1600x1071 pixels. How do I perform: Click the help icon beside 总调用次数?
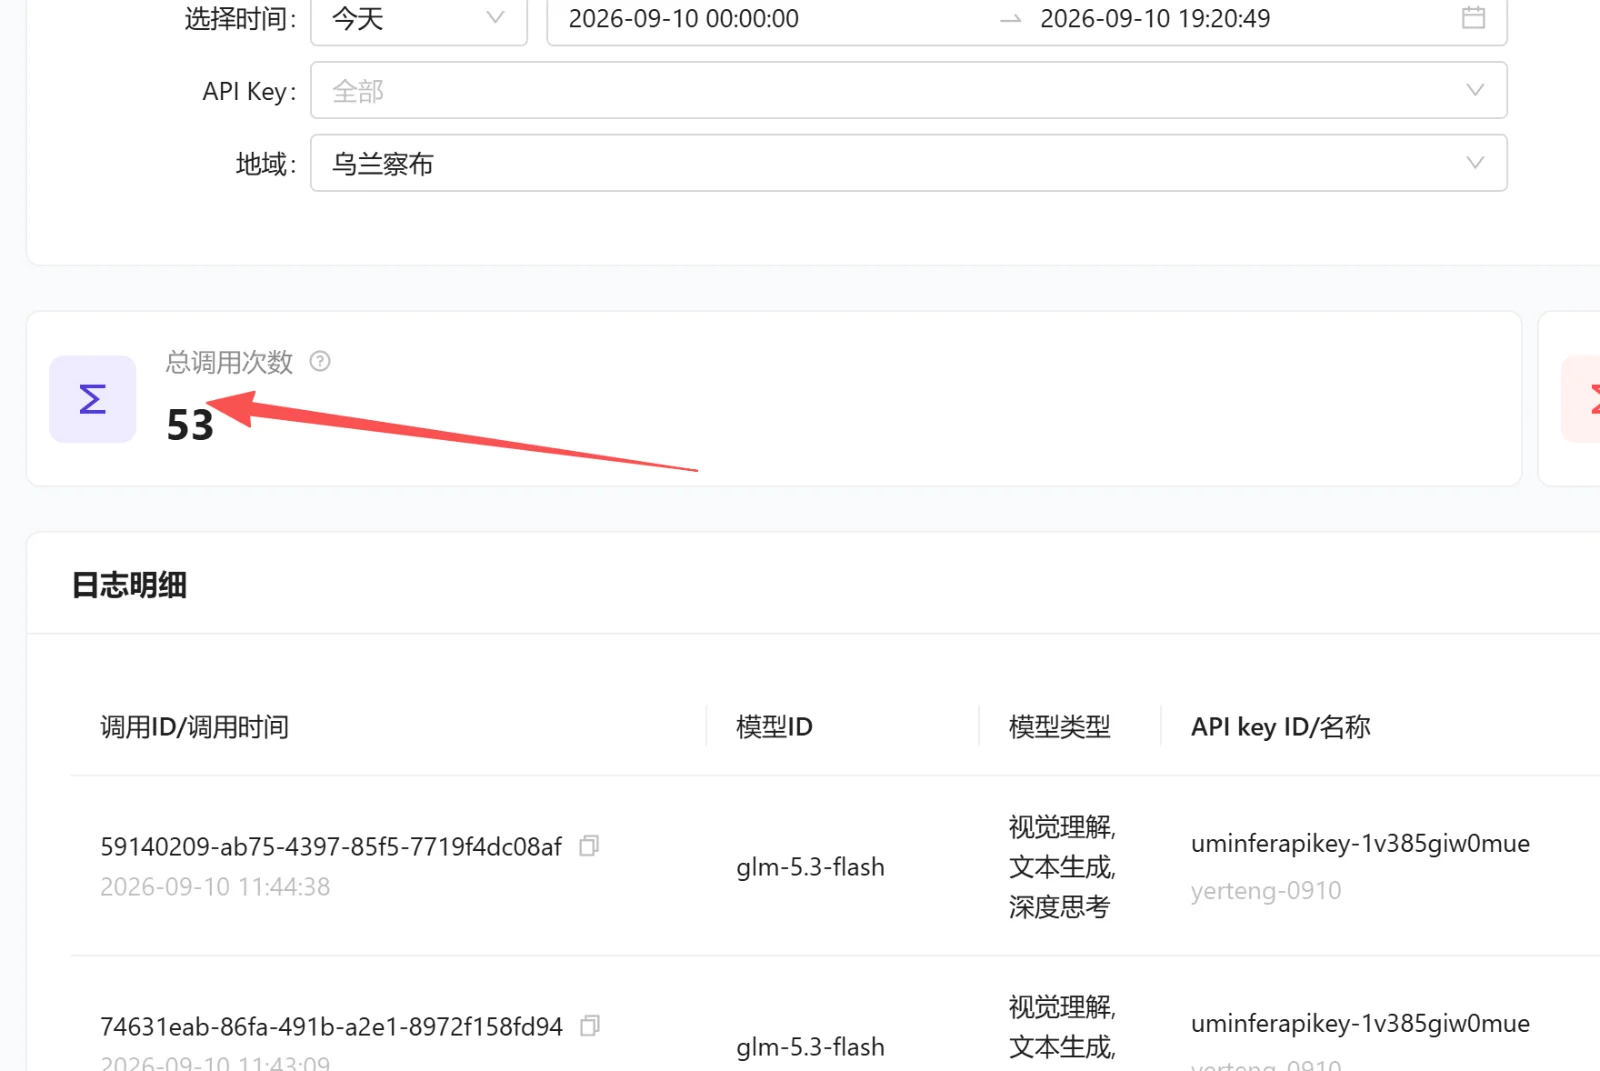pyautogui.click(x=320, y=361)
